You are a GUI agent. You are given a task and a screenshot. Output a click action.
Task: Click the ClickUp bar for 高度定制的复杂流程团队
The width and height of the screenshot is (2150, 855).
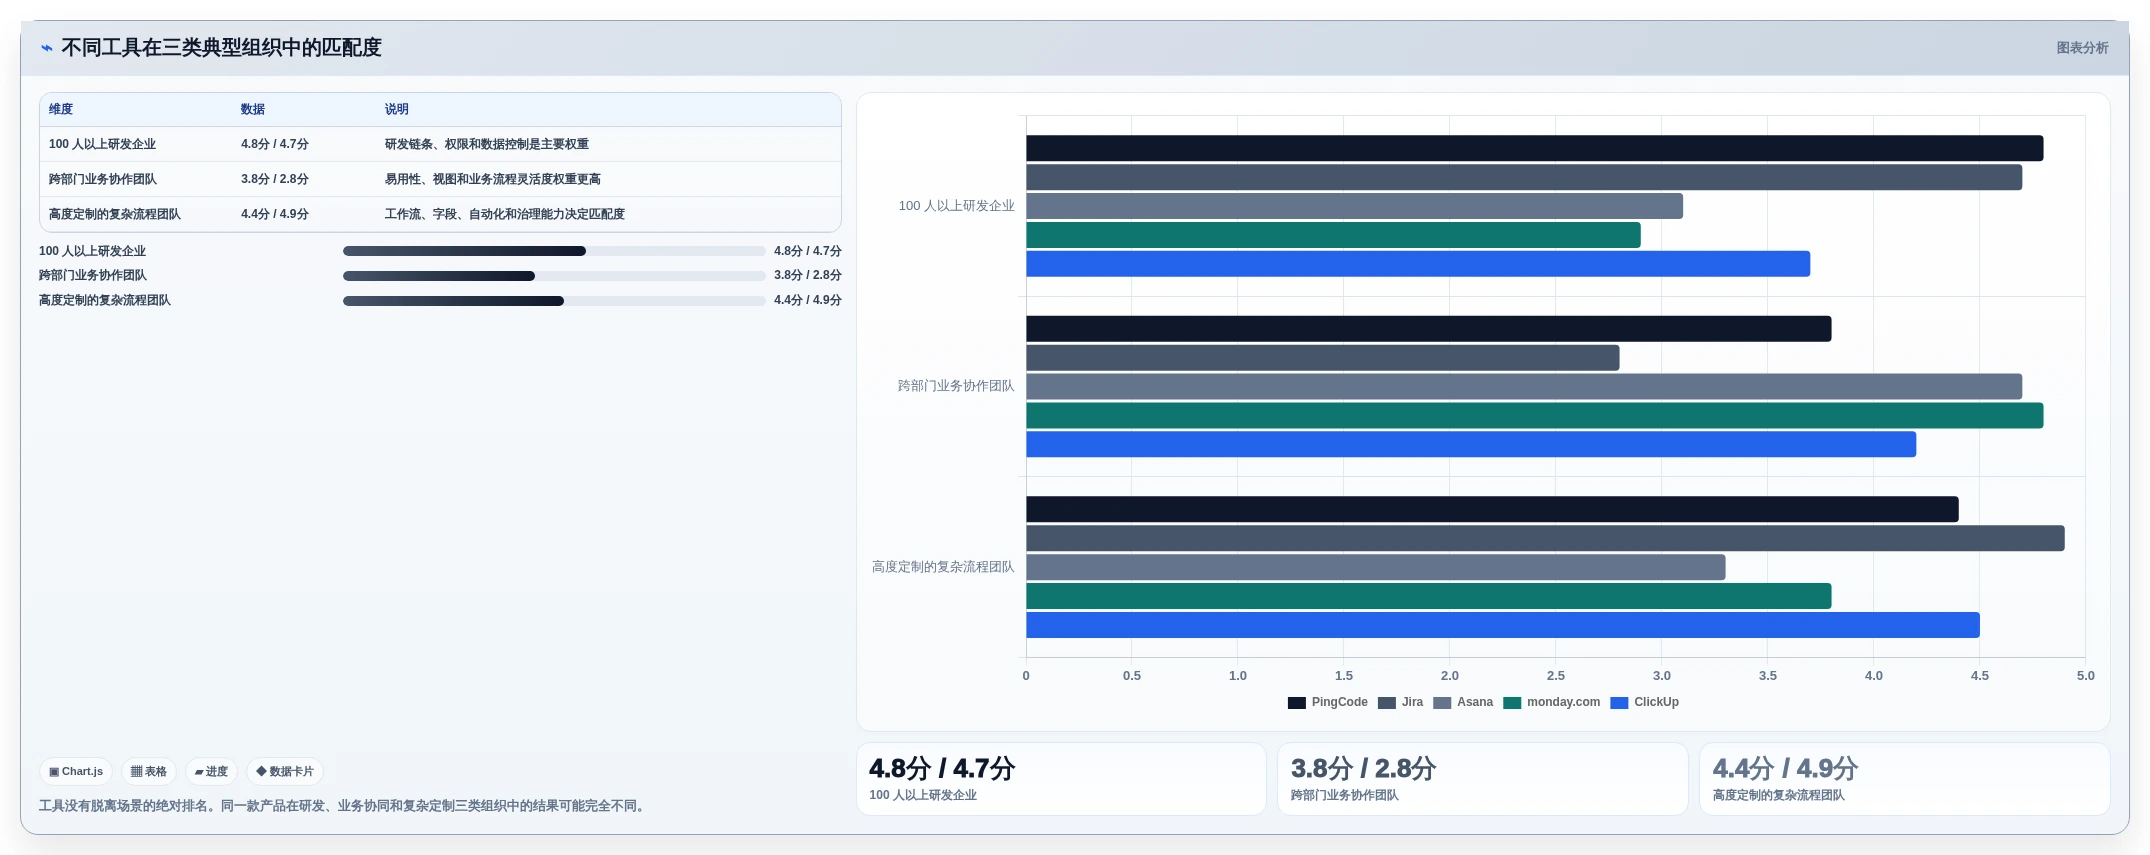click(x=1503, y=625)
